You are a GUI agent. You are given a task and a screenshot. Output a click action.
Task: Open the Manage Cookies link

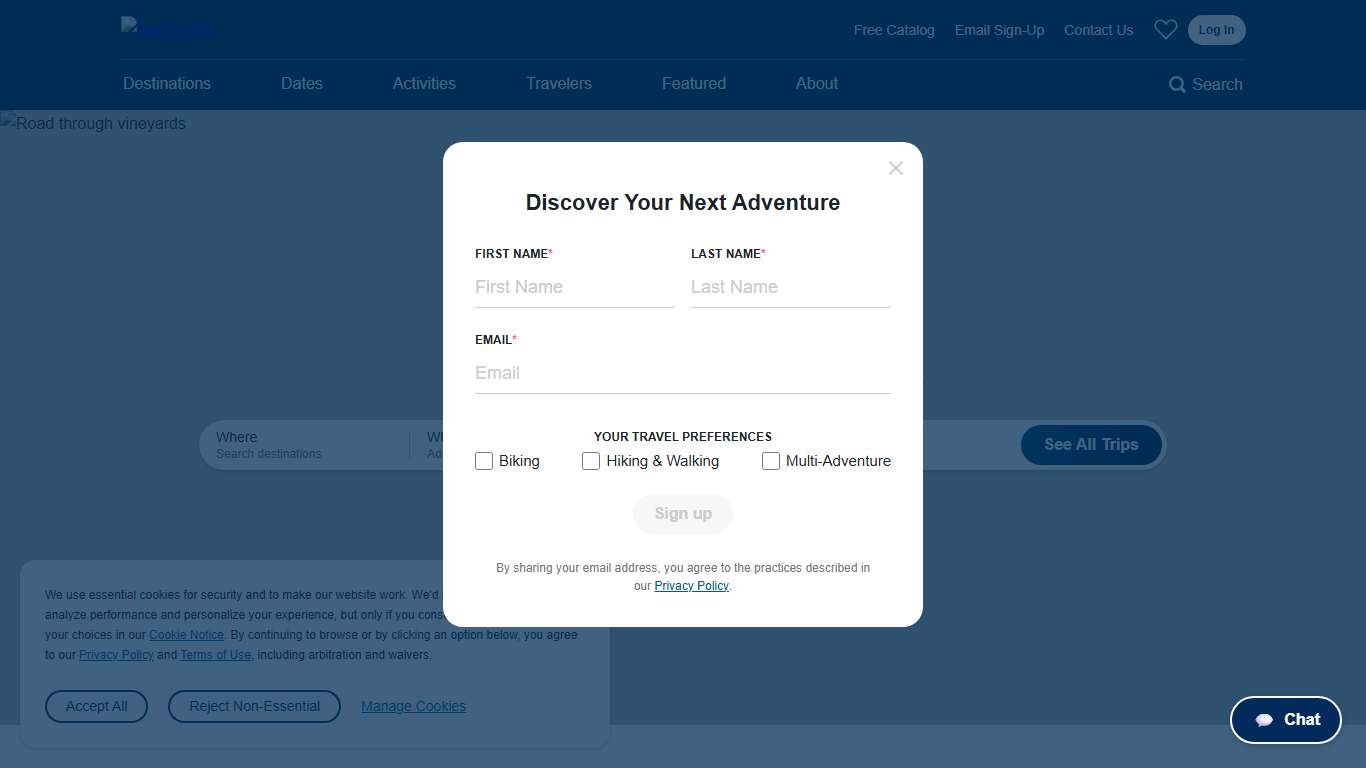tap(413, 706)
